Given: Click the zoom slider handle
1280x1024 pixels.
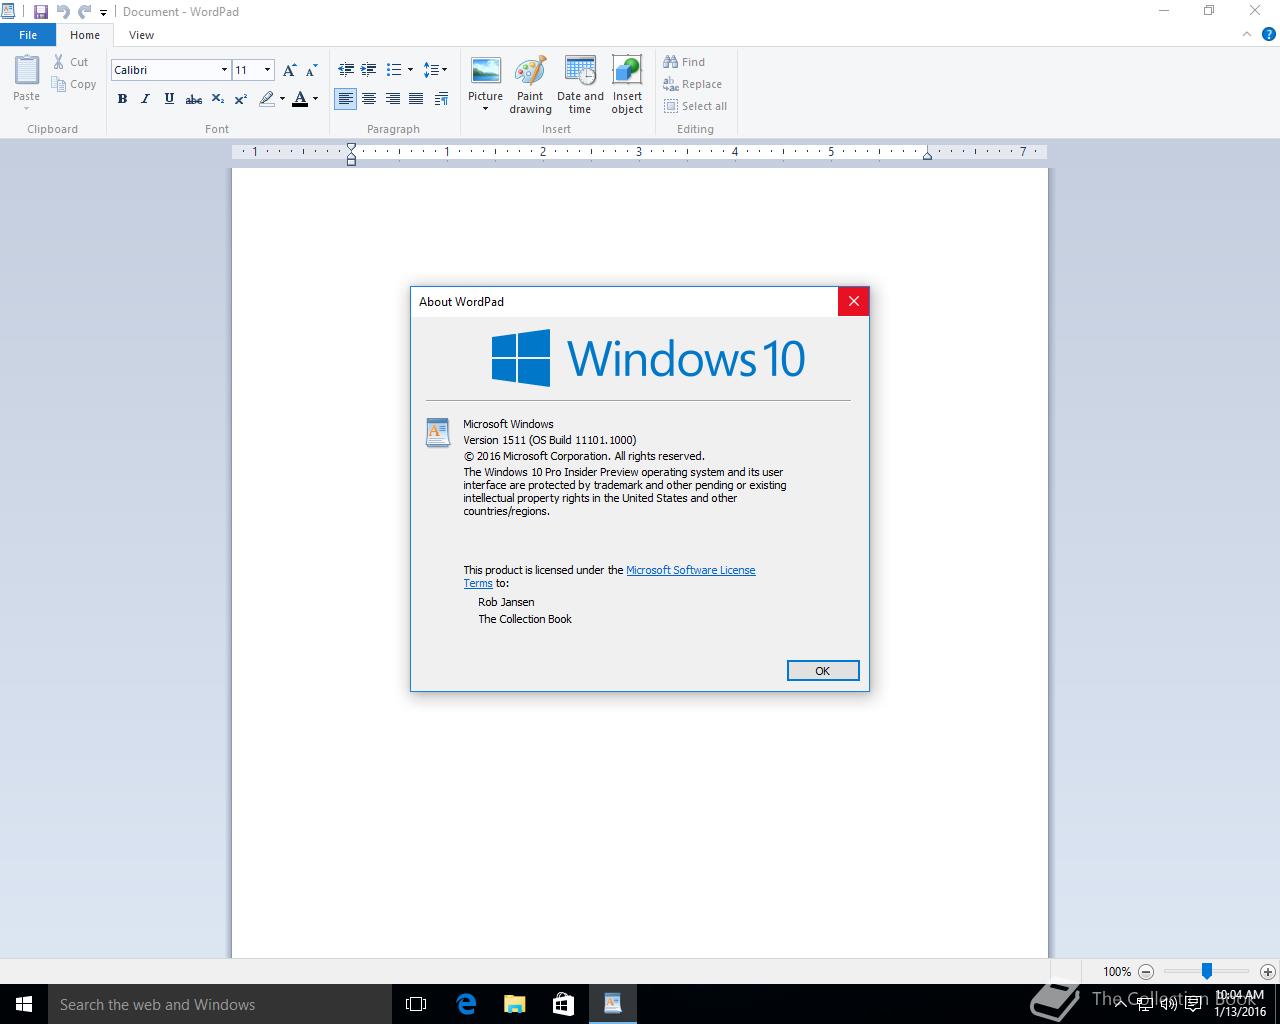Looking at the screenshot, I should tap(1207, 971).
